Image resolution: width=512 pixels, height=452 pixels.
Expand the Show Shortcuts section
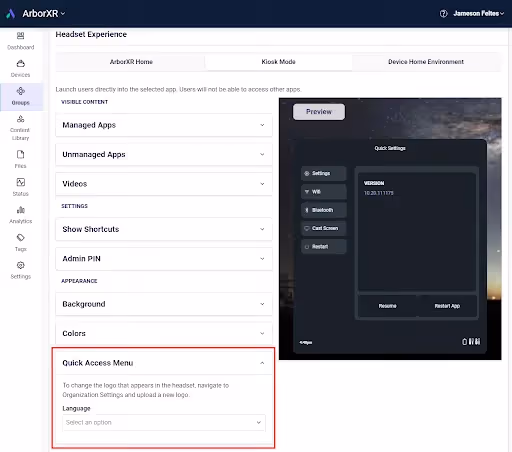[x=164, y=229]
